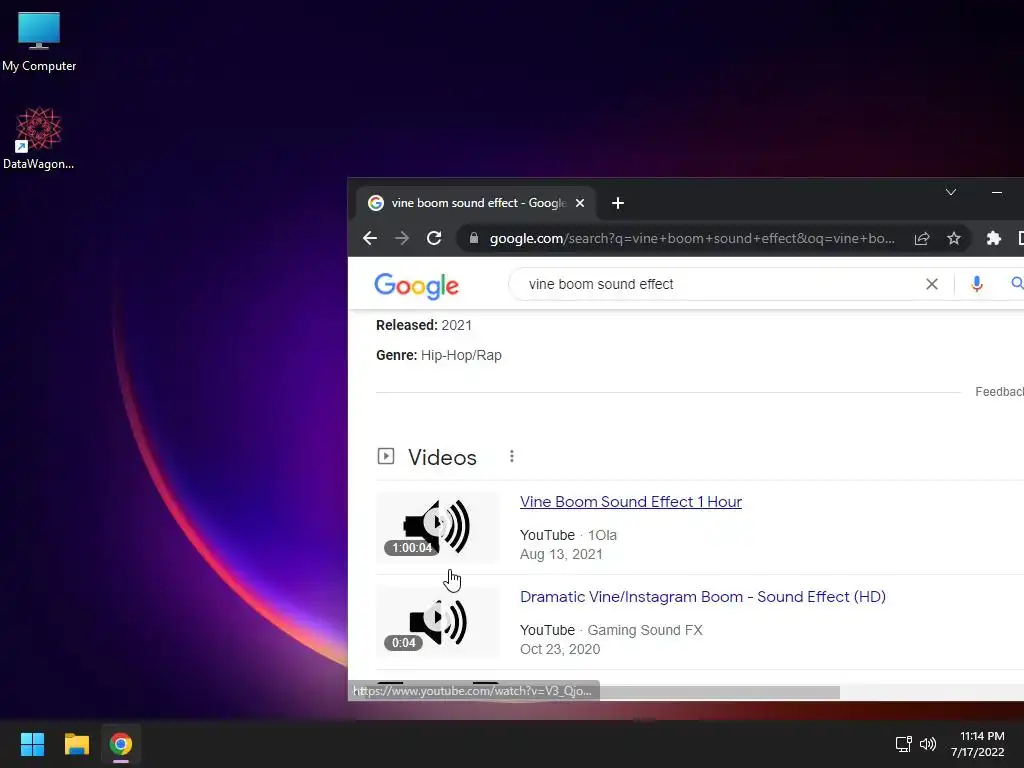
Task: Open network status in system tray
Action: click(904, 744)
